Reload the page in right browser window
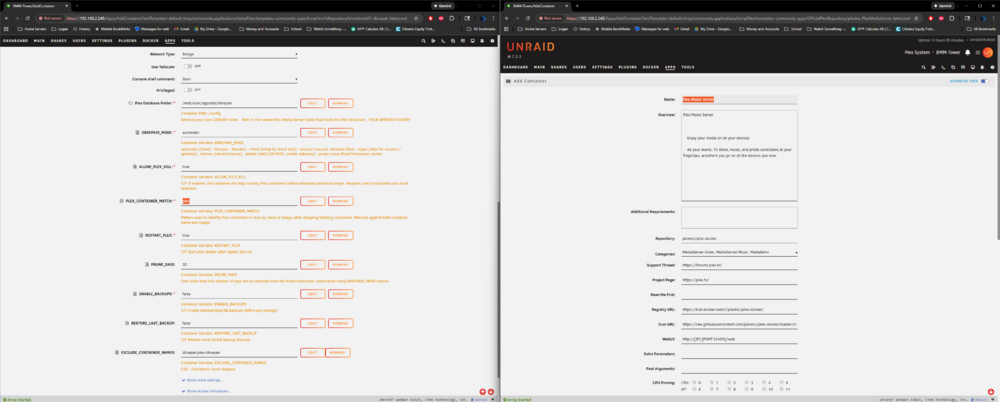 528,19
